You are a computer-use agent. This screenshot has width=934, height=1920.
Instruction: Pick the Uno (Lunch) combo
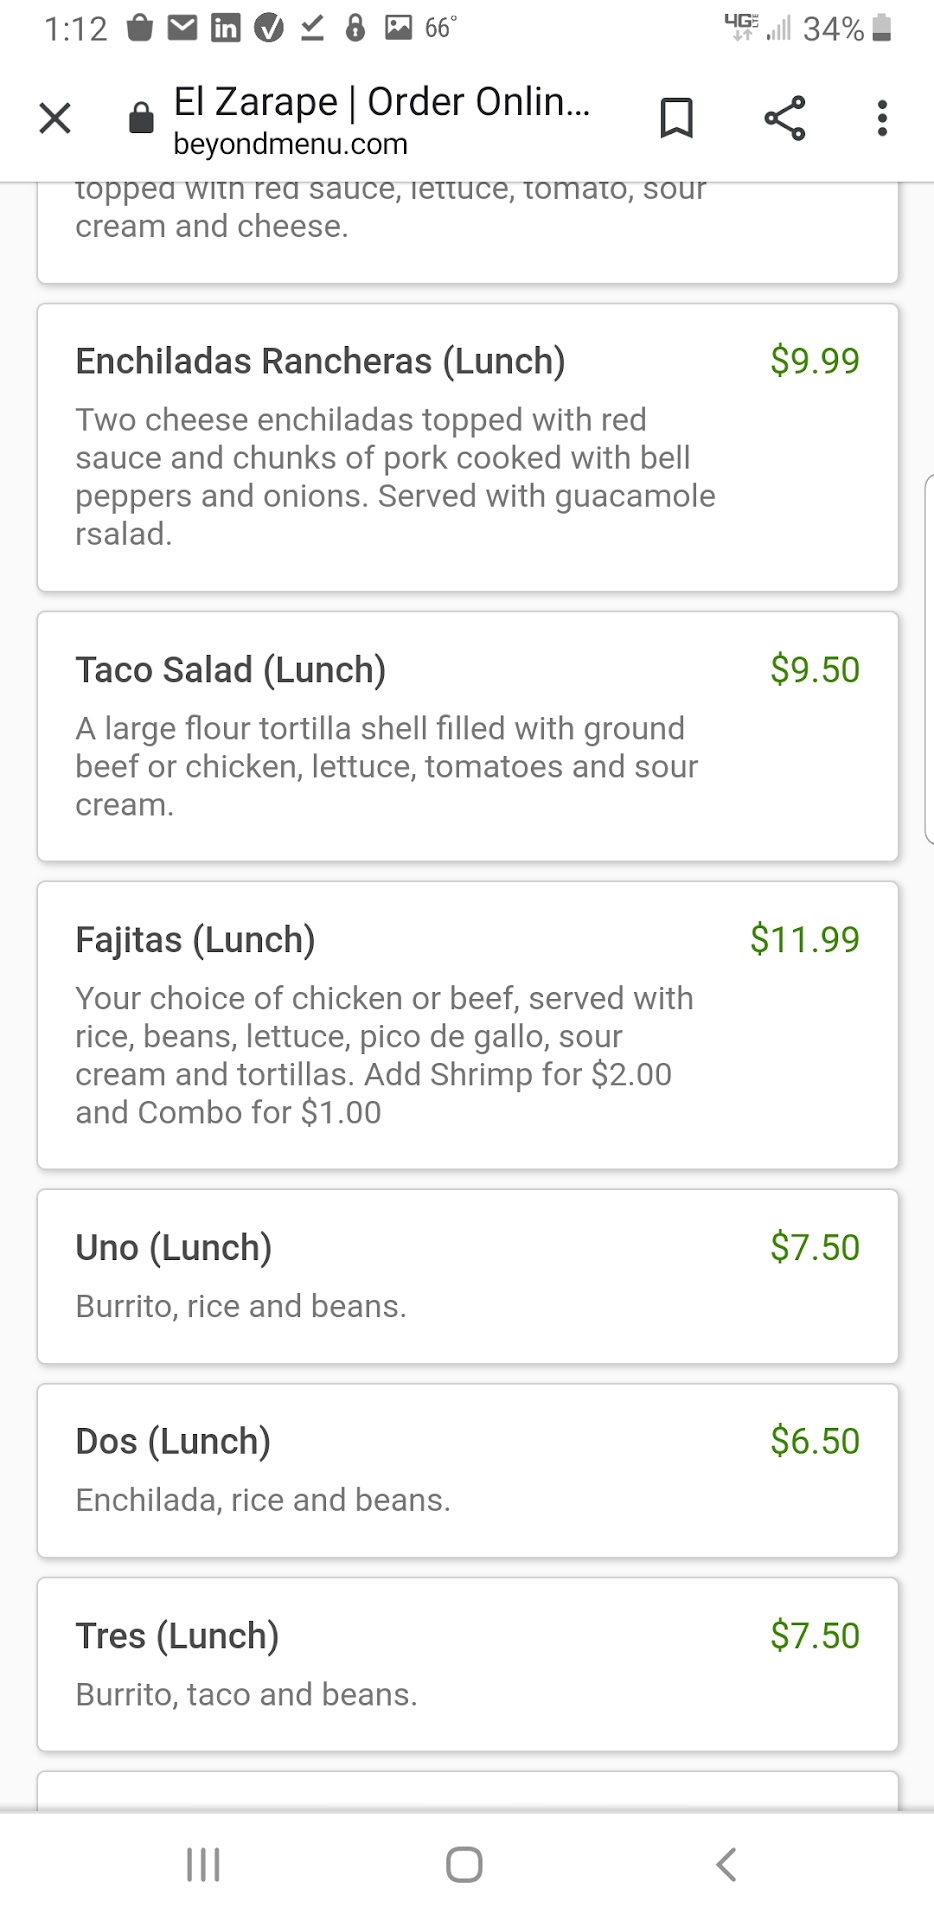pos(174,1248)
